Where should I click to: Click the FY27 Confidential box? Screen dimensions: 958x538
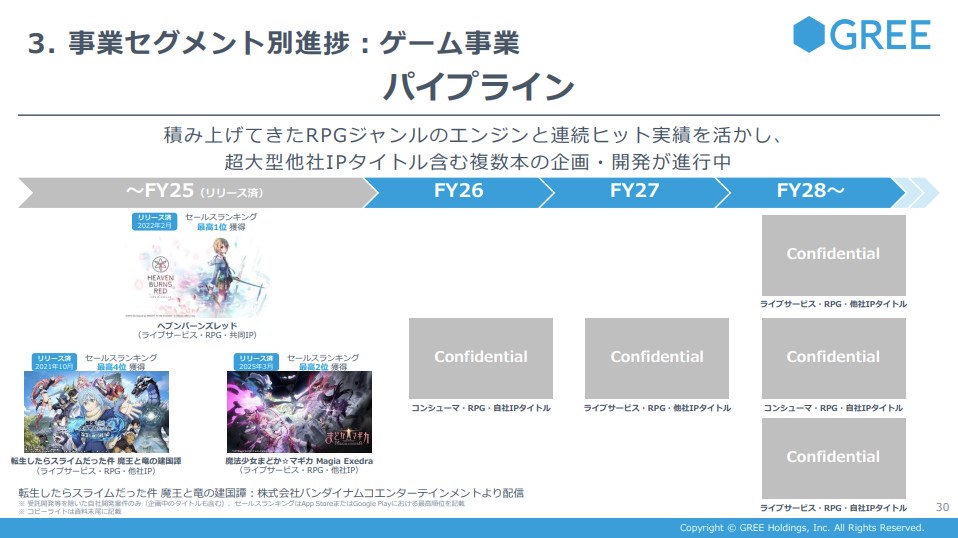(x=657, y=358)
